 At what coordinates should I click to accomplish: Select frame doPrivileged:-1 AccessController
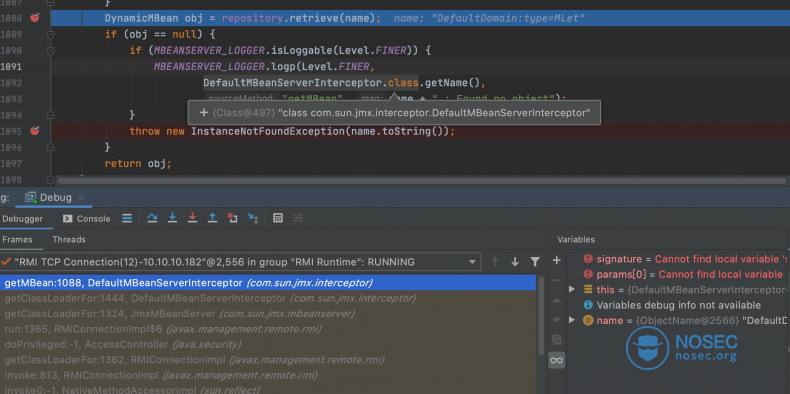coord(268,345)
